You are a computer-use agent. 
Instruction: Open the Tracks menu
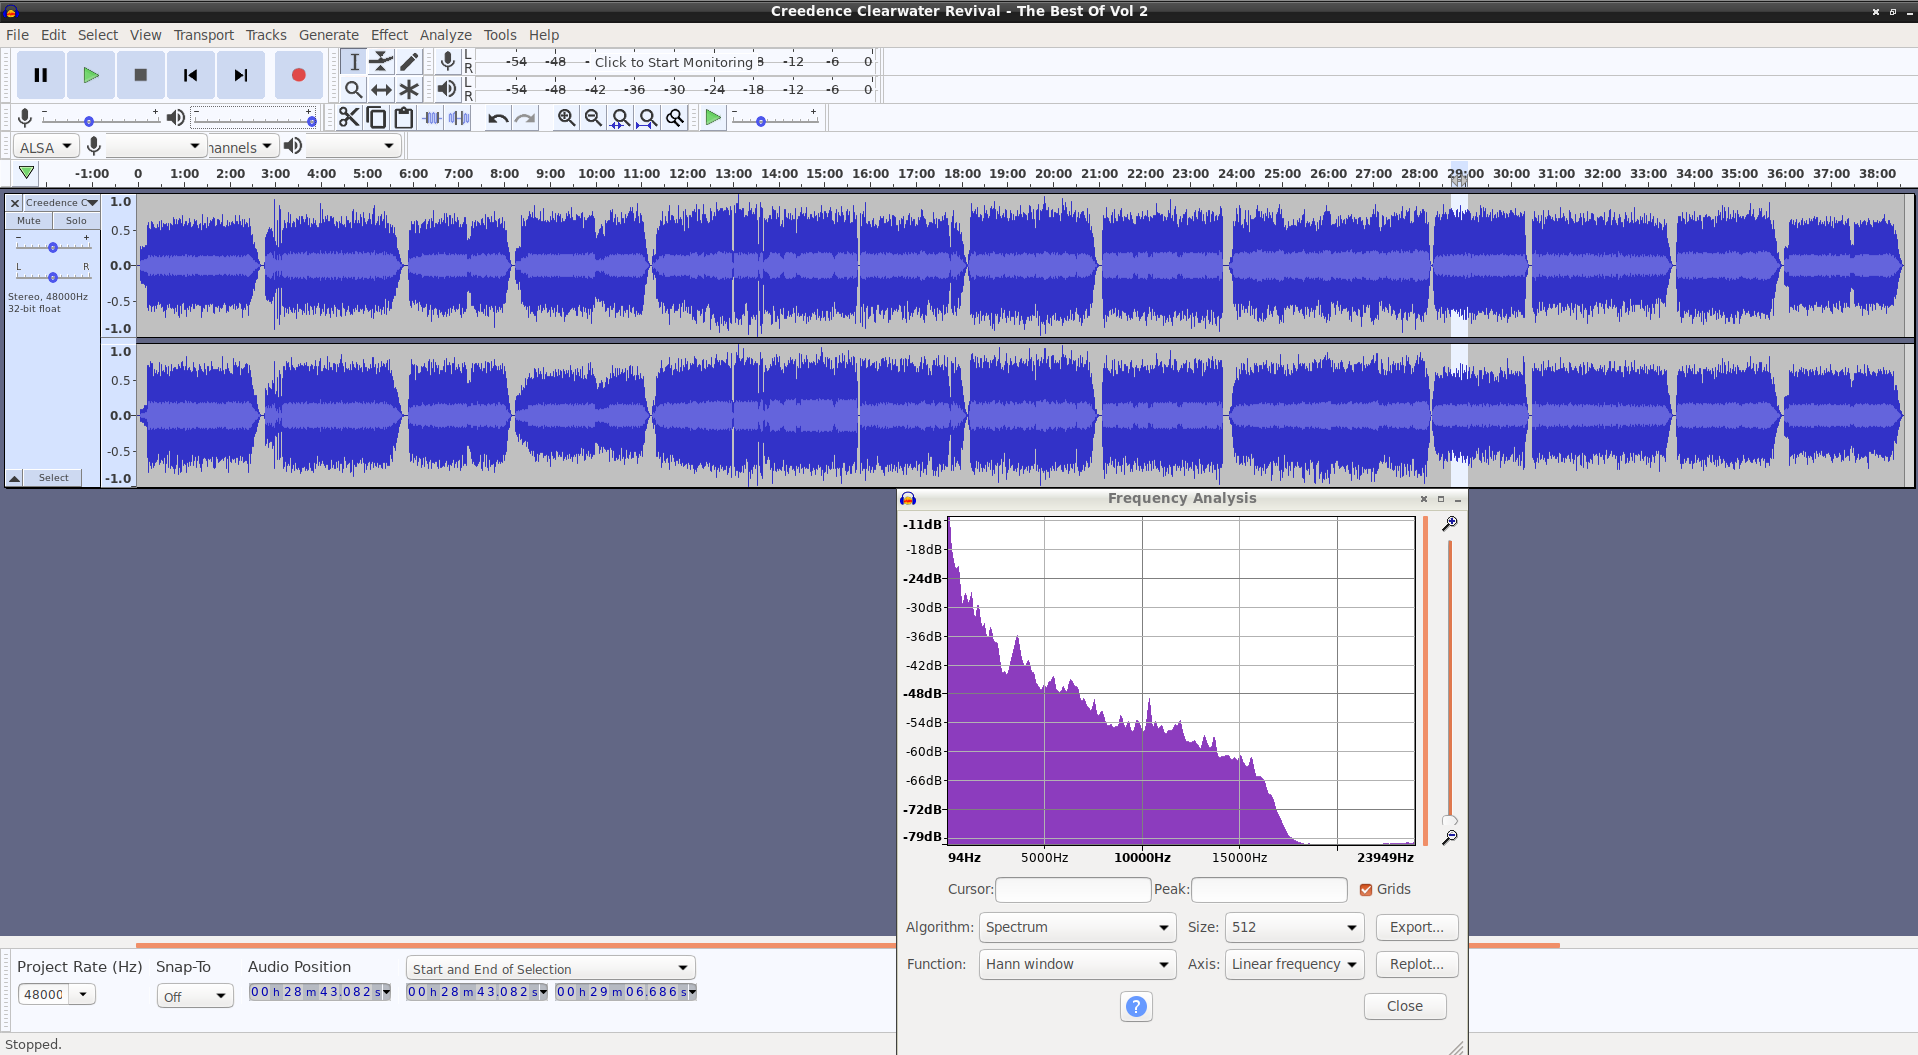point(266,35)
